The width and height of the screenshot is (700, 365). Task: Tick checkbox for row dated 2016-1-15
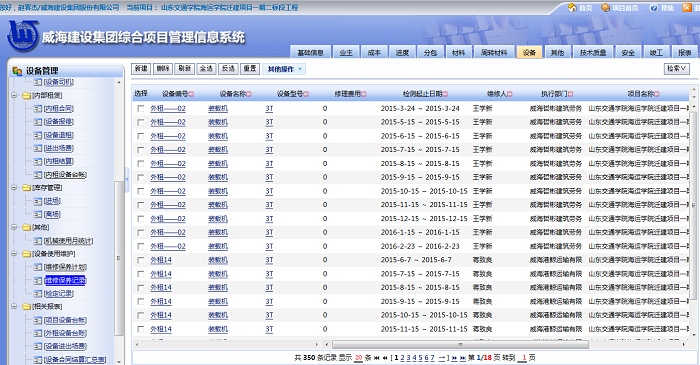(141, 232)
